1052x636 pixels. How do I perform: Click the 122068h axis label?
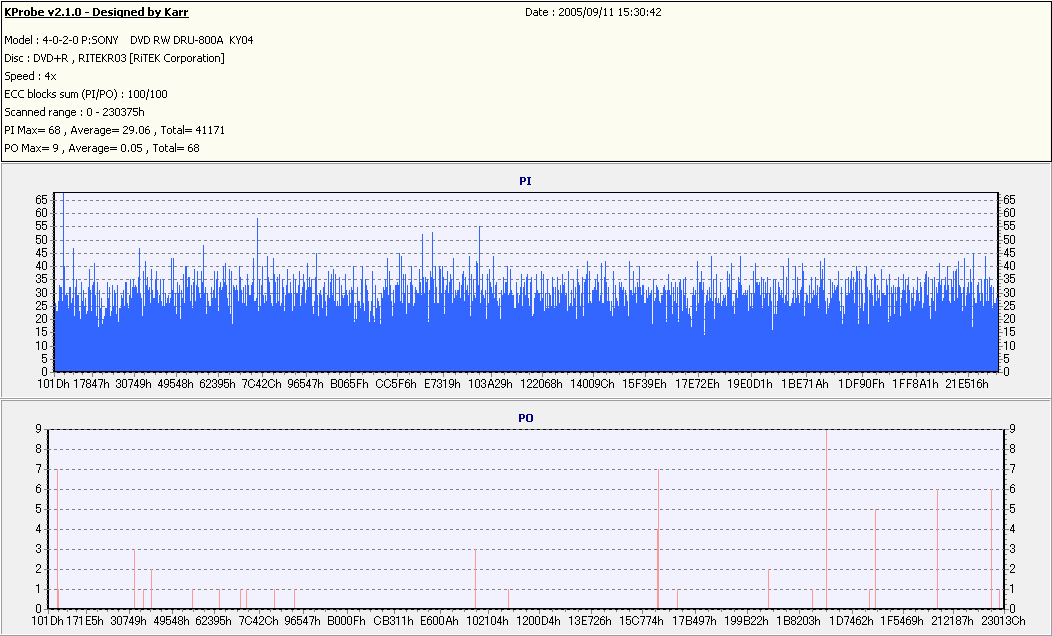[x=541, y=384]
